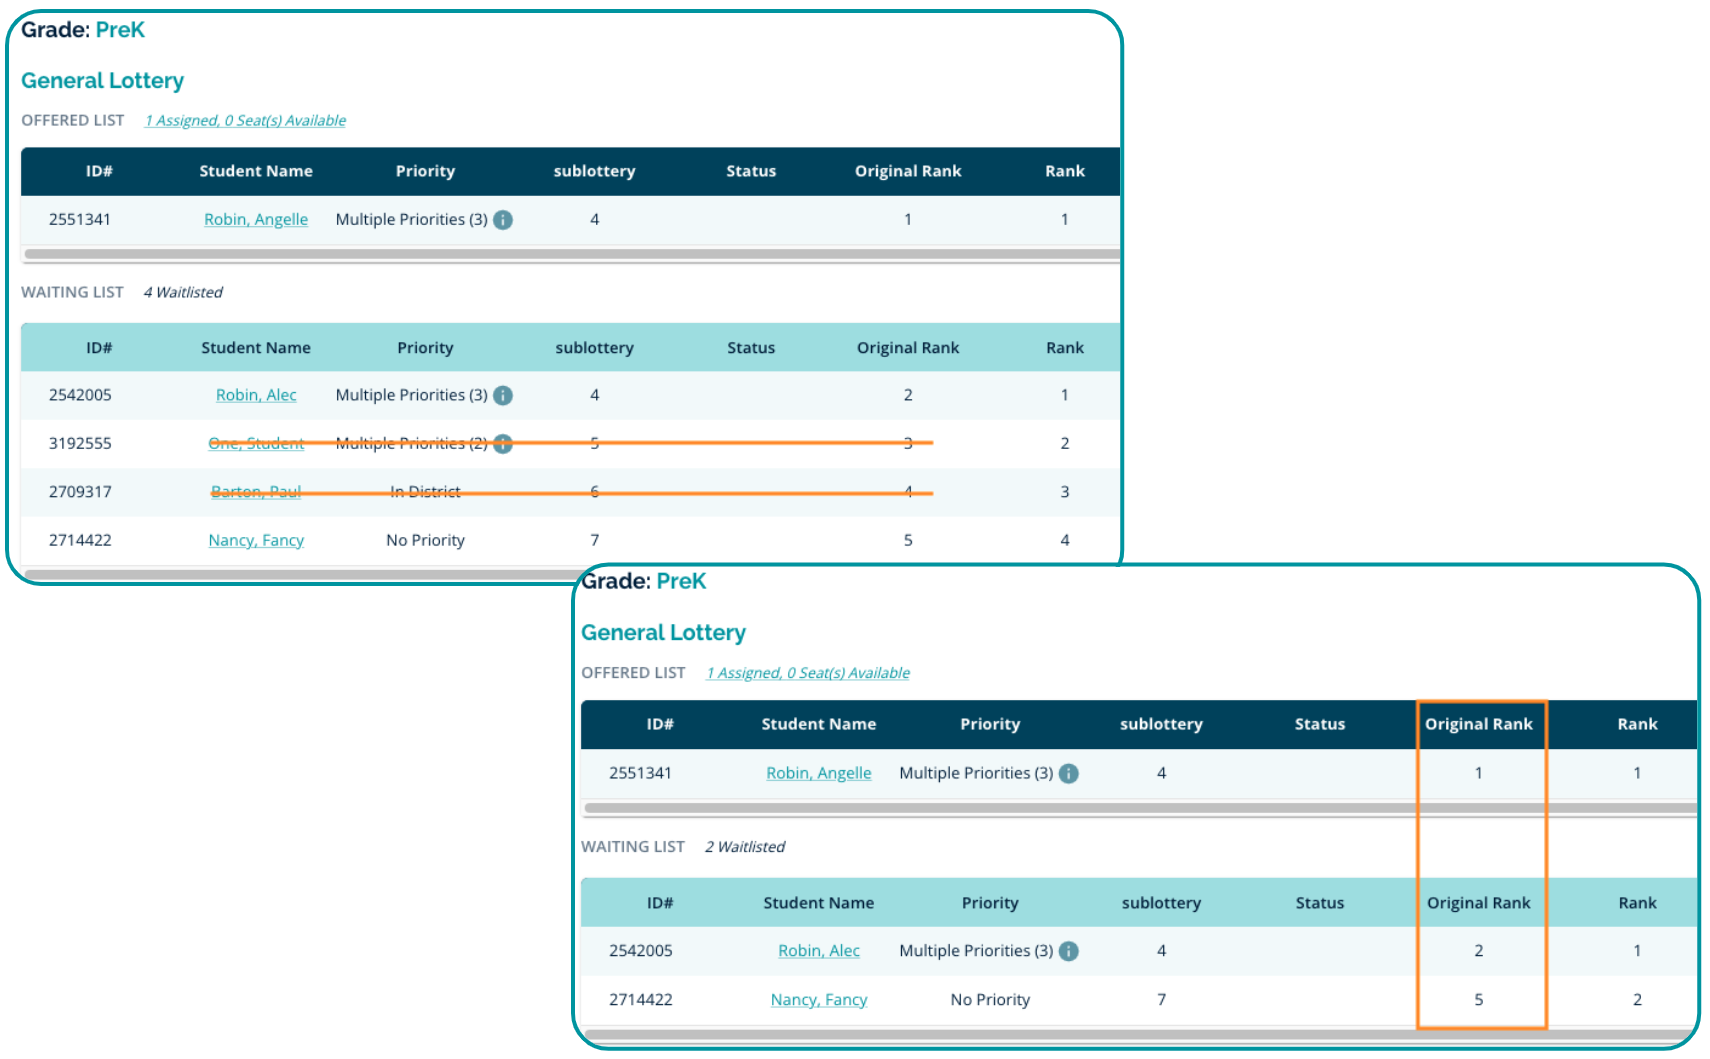Click the highlighted Original Rank header in dark offered table

[x=1478, y=724]
